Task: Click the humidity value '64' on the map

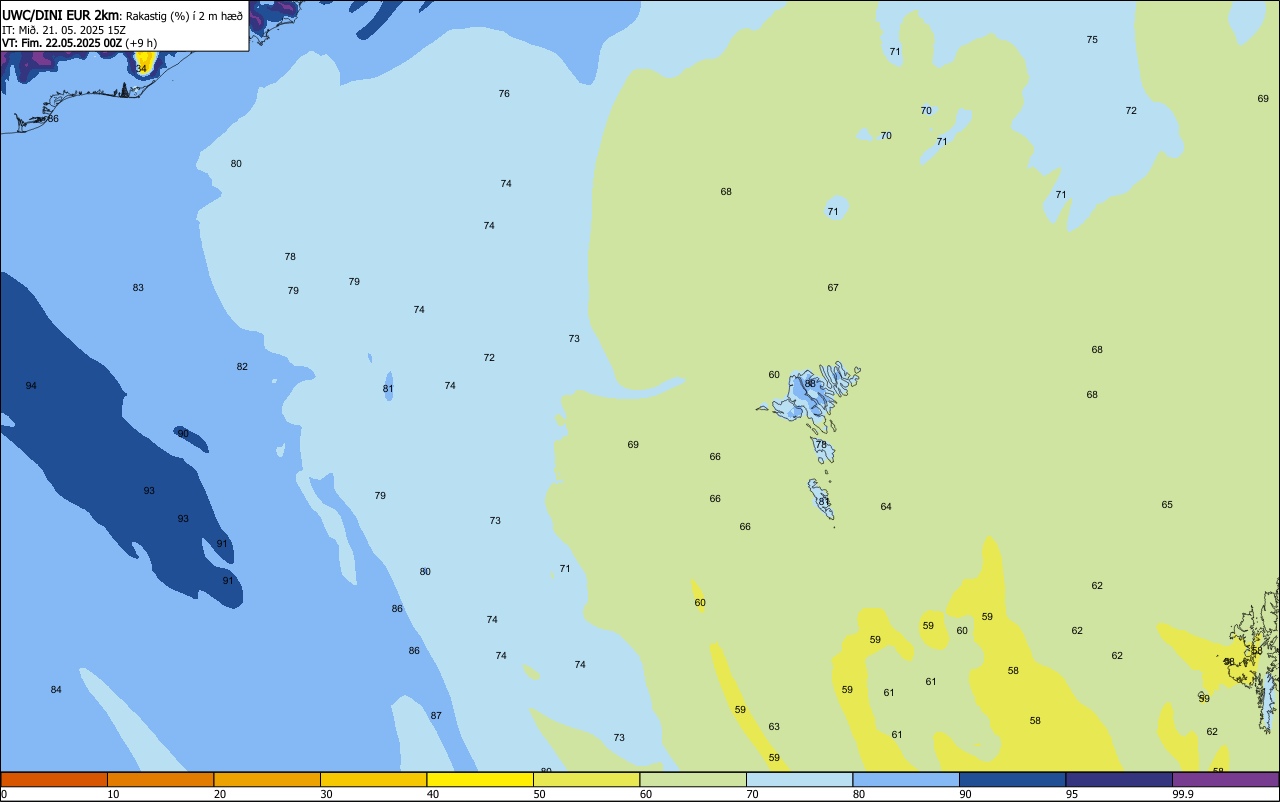Action: pyautogui.click(x=886, y=507)
